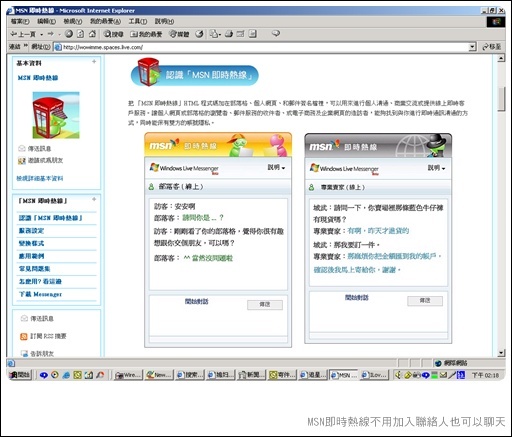The width and height of the screenshot is (512, 437).
Task: Go back with the 上一頁 button
Action: (x=23, y=34)
